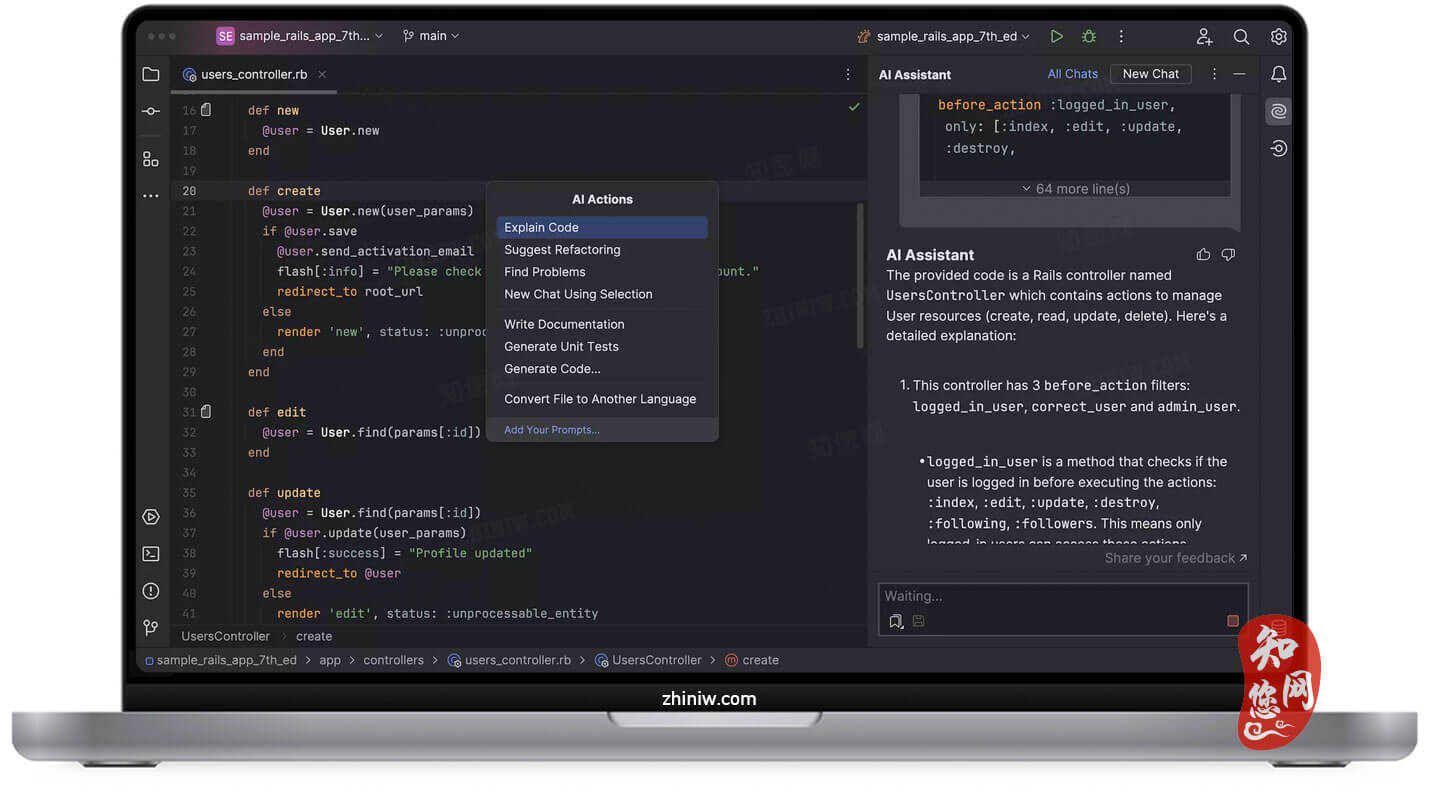1429x797 pixels.
Task: Open the Project tool window folder icon
Action: click(151, 74)
